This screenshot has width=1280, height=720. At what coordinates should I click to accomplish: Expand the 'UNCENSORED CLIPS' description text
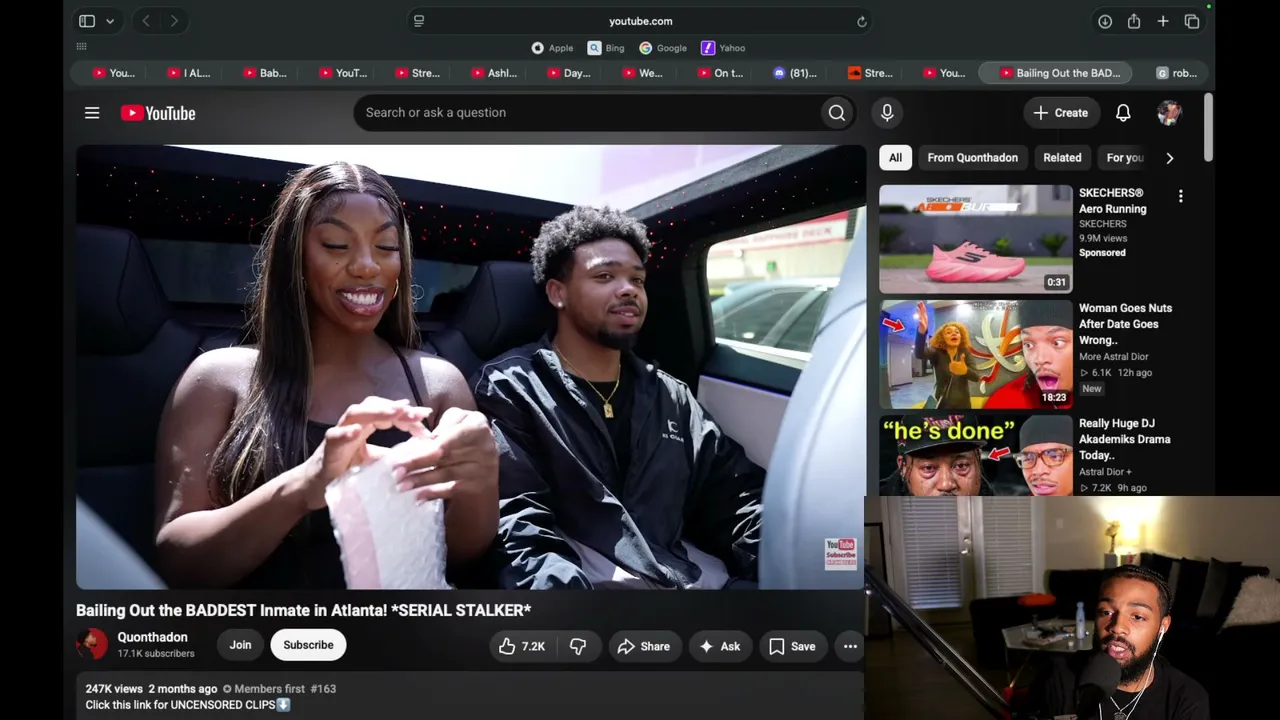[188, 705]
